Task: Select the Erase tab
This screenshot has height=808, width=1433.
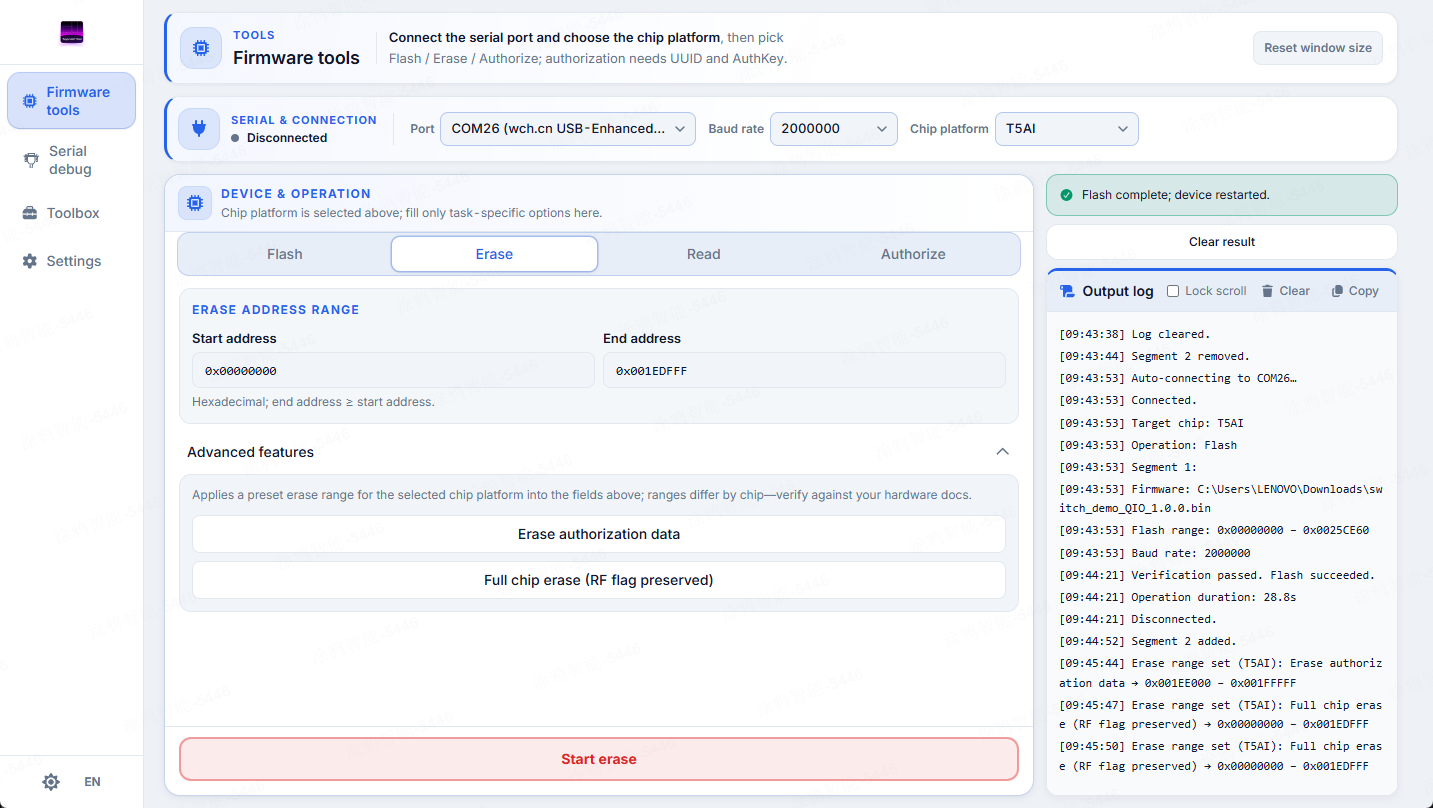Action: pyautogui.click(x=494, y=254)
